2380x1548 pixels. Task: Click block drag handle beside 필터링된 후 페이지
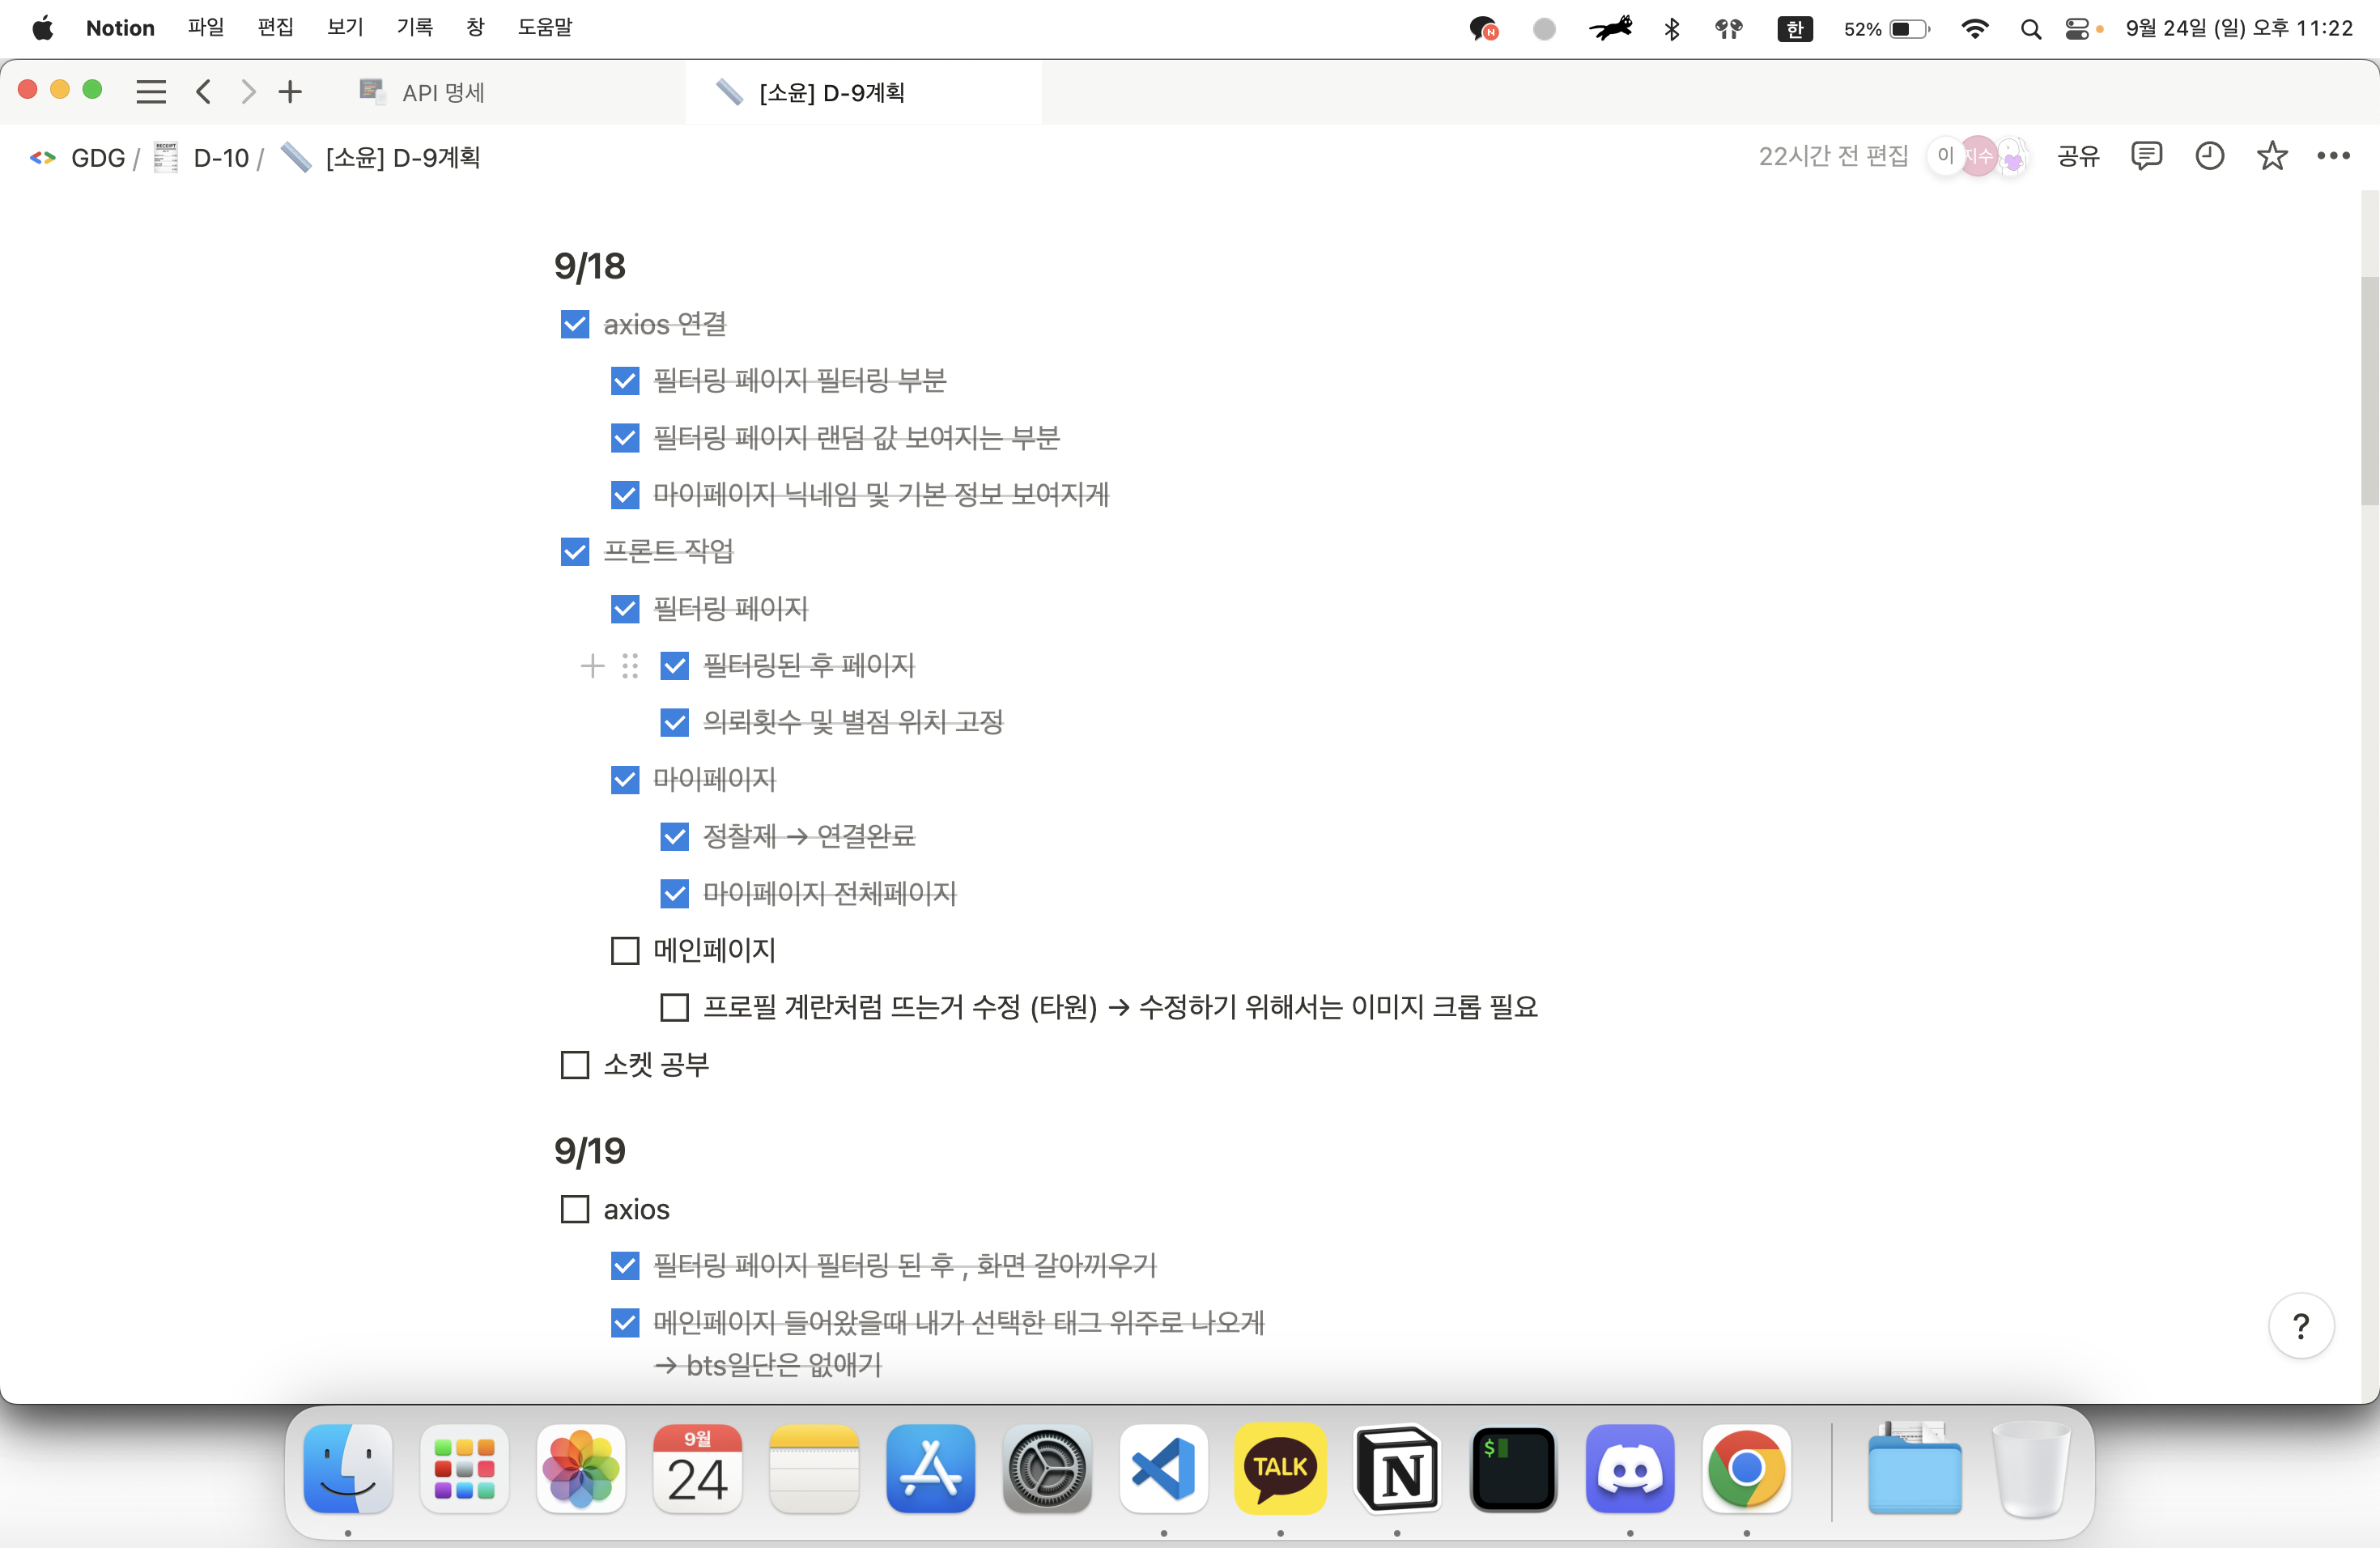click(x=629, y=666)
